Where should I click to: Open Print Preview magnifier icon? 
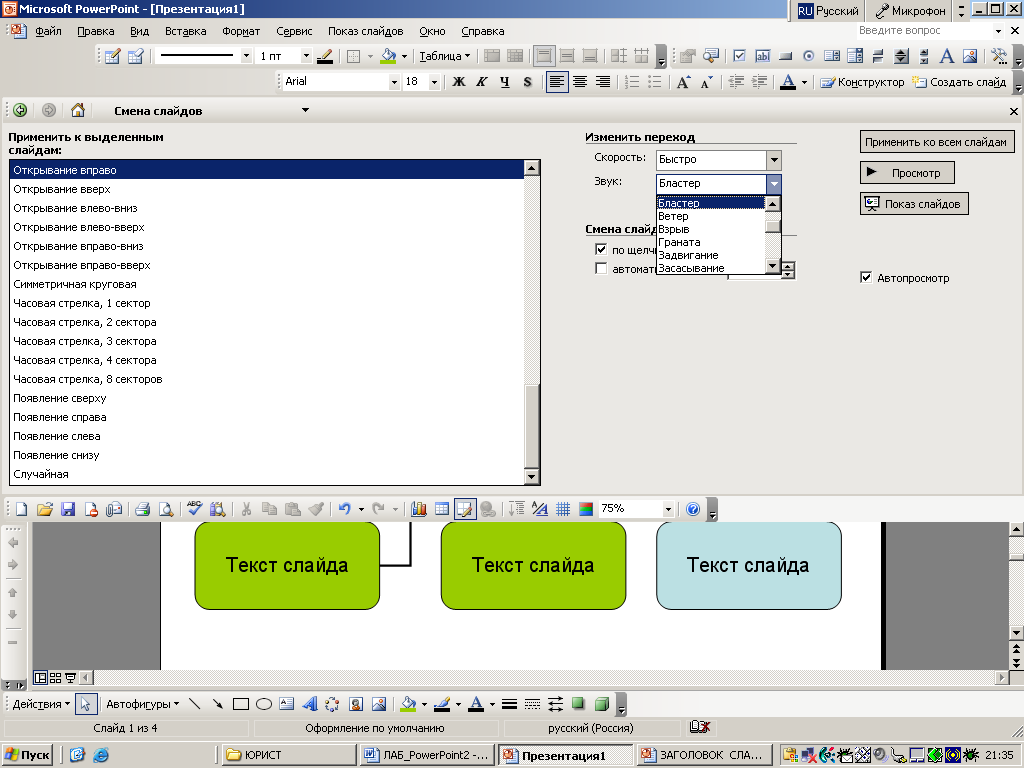click(166, 509)
